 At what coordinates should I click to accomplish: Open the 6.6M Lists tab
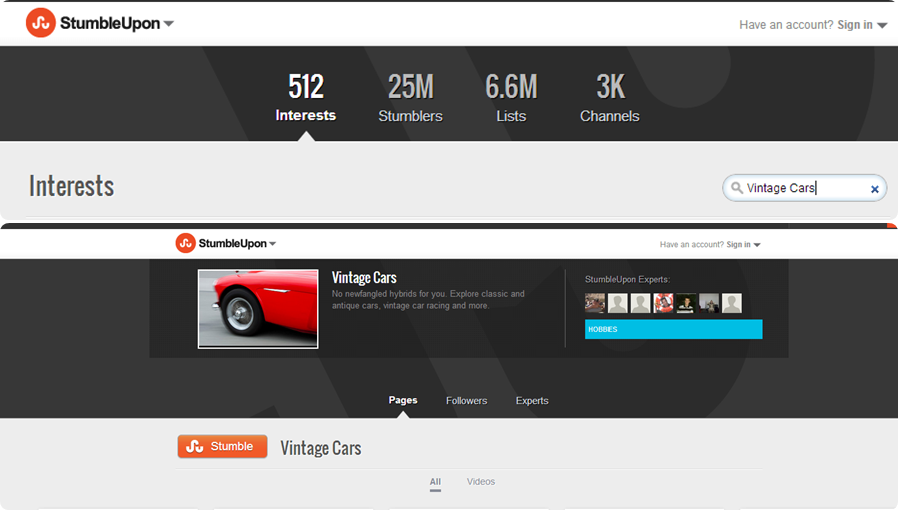coord(511,97)
